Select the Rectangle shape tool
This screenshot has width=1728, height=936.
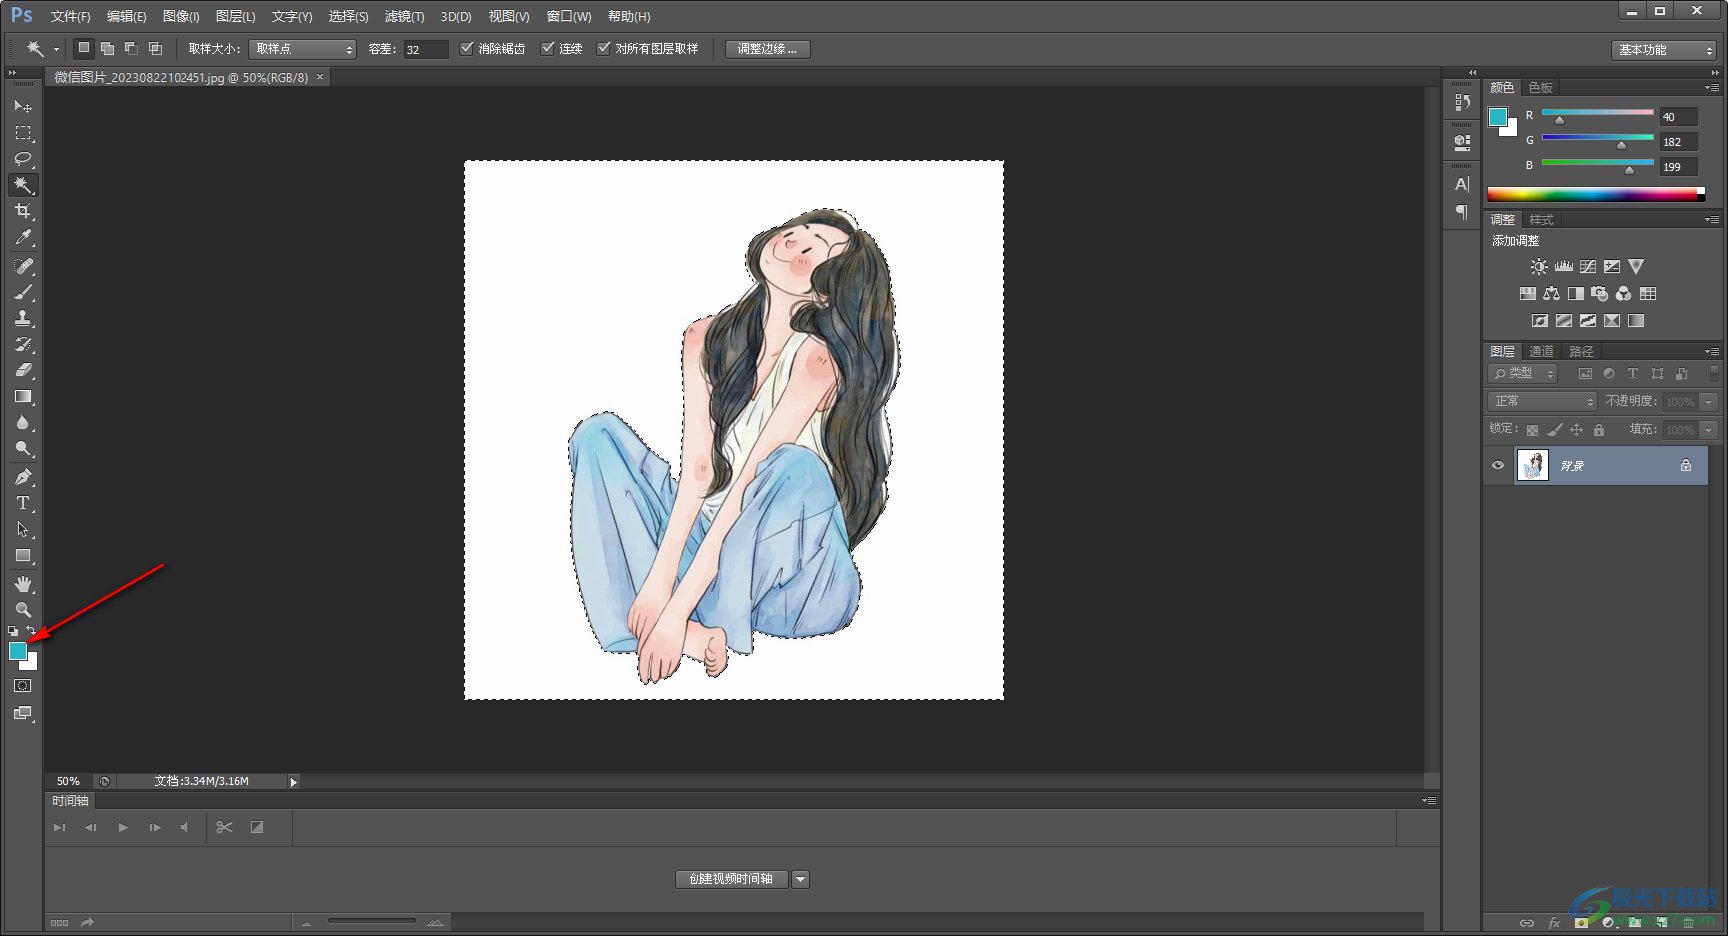pyautogui.click(x=23, y=555)
